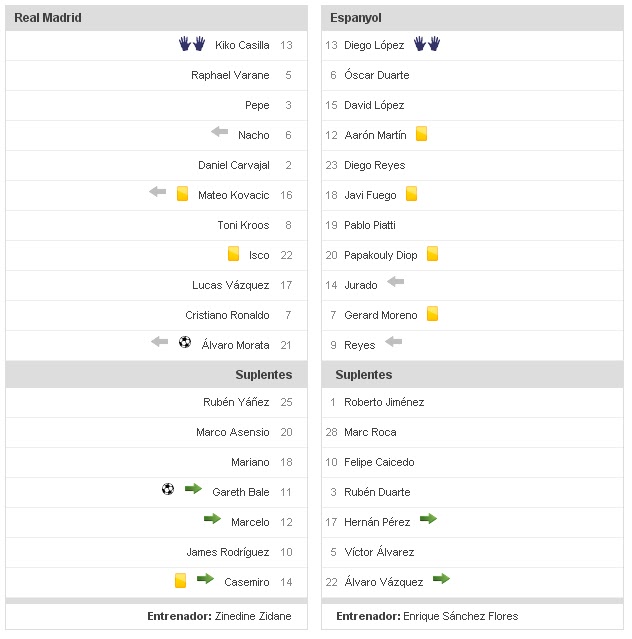Click goalkeeper gloves icon beside Diego López
The image size is (632, 639).
(x=427, y=44)
